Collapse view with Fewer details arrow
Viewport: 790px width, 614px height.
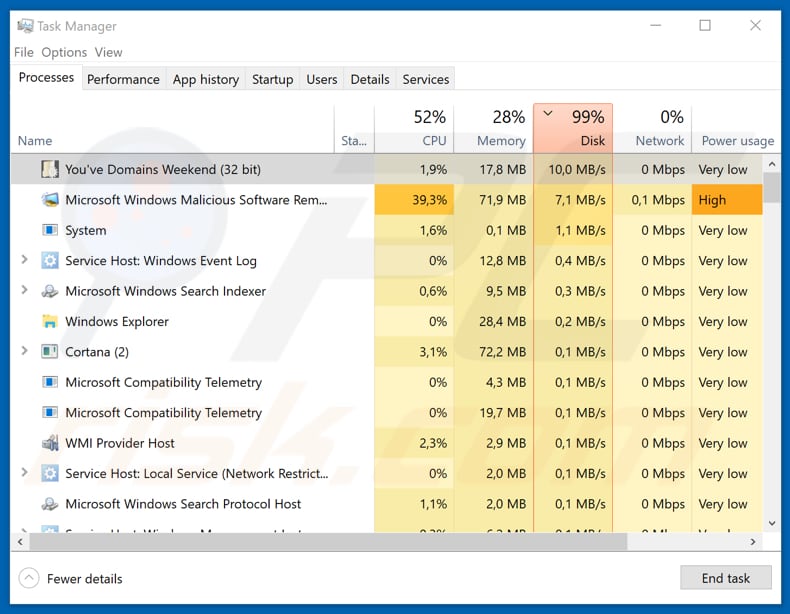pyautogui.click(x=29, y=578)
